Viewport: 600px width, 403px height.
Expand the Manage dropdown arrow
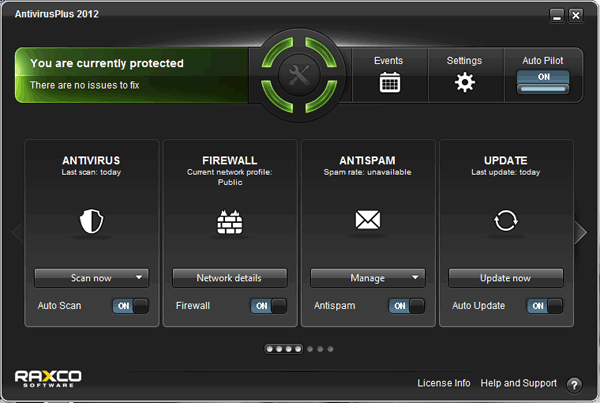[415, 277]
